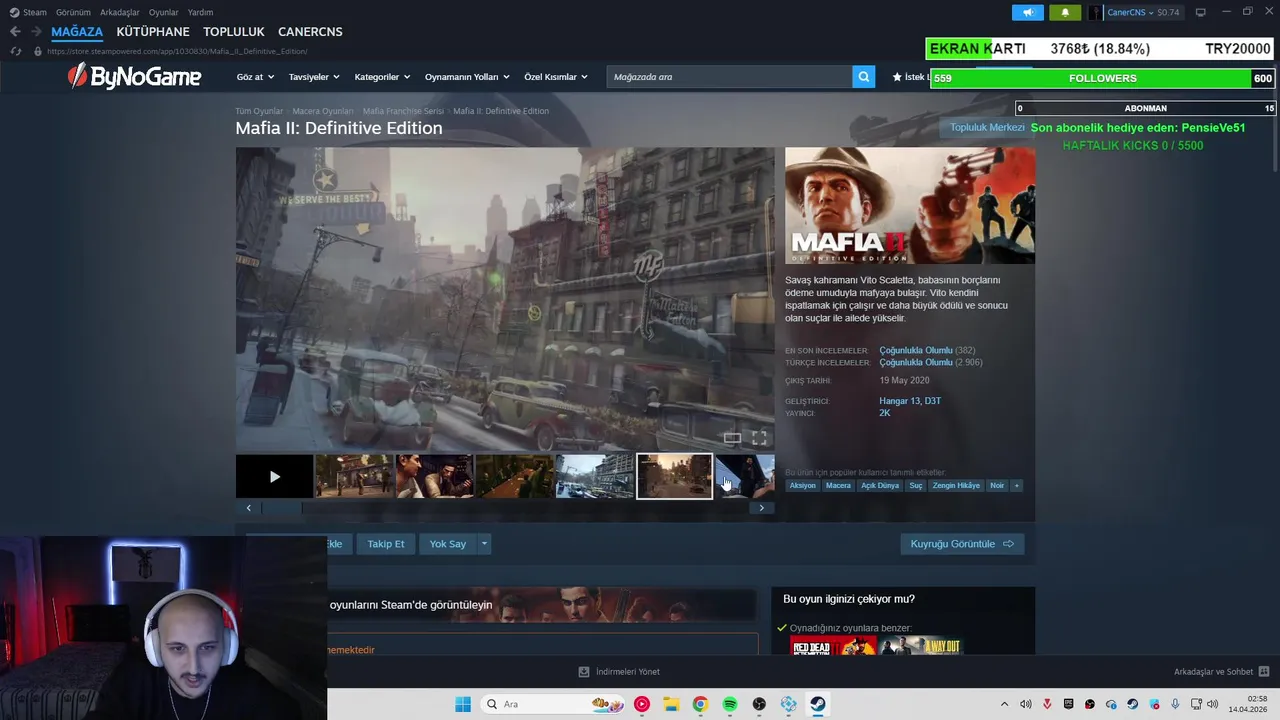1280x720 pixels.
Task: Click the Yok Say button
Action: pyautogui.click(x=448, y=544)
